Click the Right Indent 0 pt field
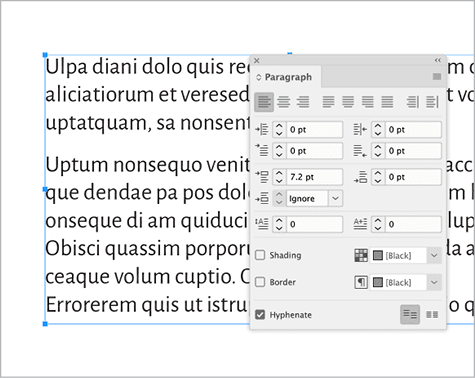 (413, 129)
